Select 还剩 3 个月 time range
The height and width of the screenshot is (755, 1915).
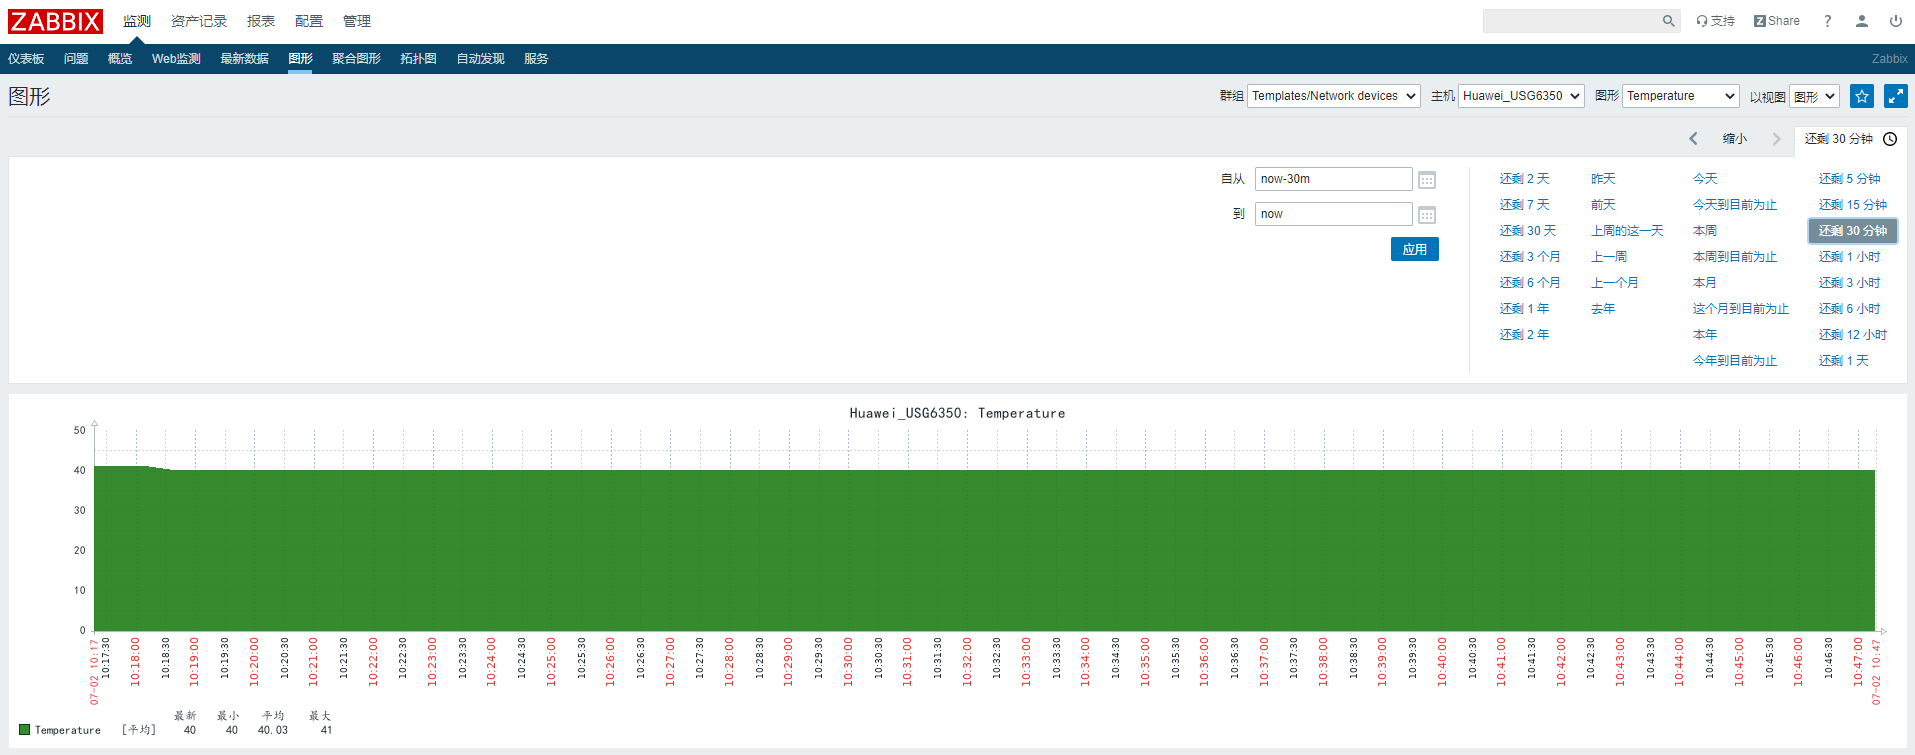pos(1530,257)
